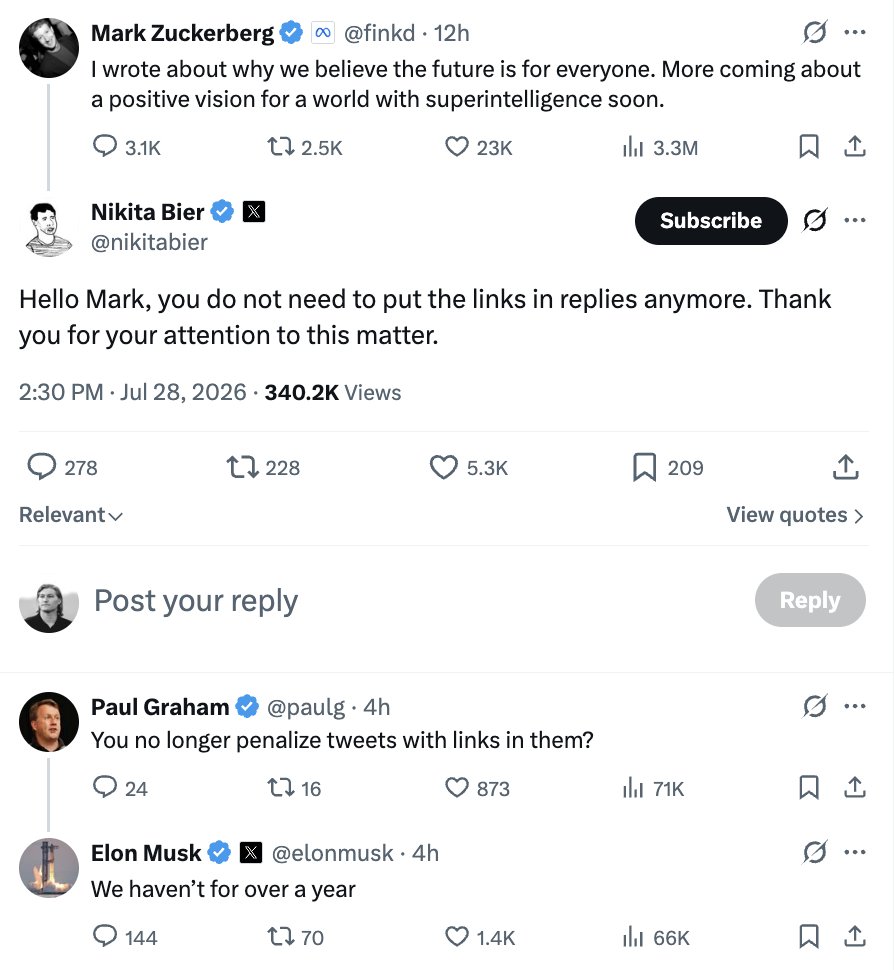Image resolution: width=894 pixels, height=970 pixels.
Task: Toggle like on Elon Musk's reply
Action: [x=457, y=937]
